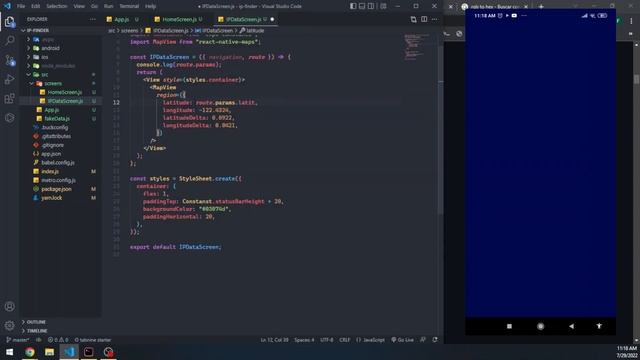Screen dimensions: 640x360
Task: Change line ending via CRLF indicator
Action: (x=344, y=340)
